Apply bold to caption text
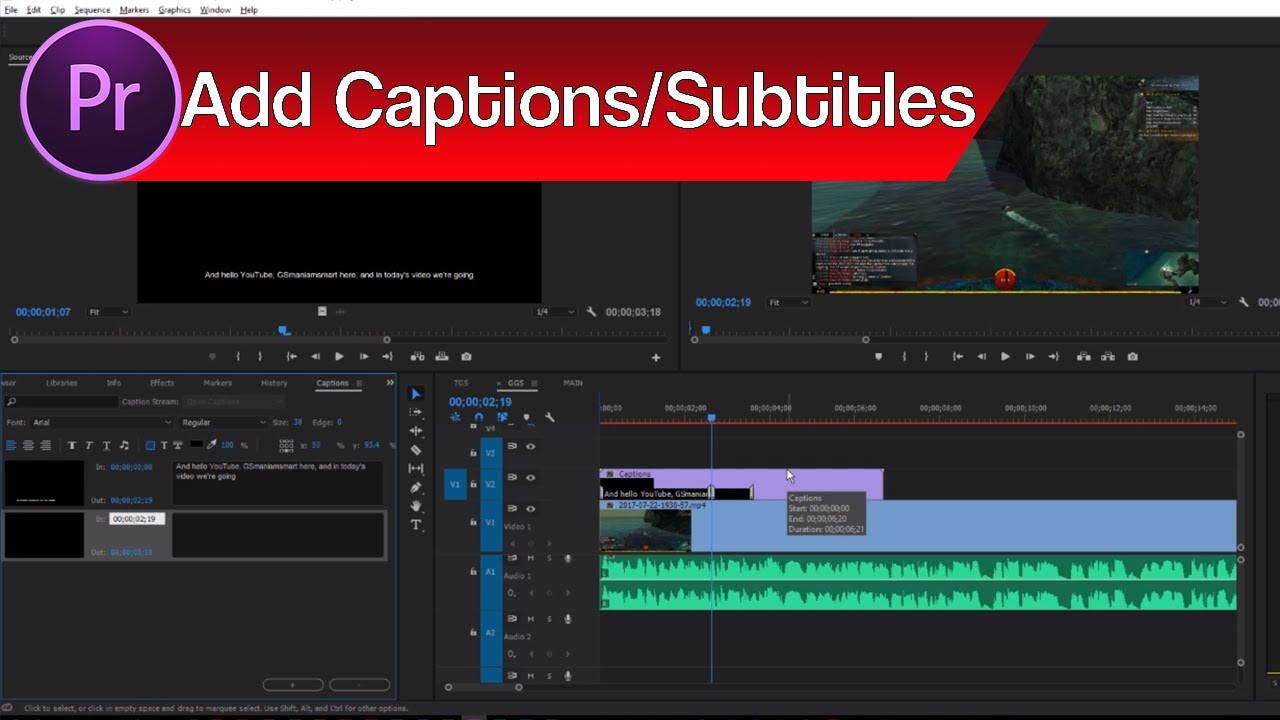This screenshot has height=720, width=1280. [x=72, y=445]
